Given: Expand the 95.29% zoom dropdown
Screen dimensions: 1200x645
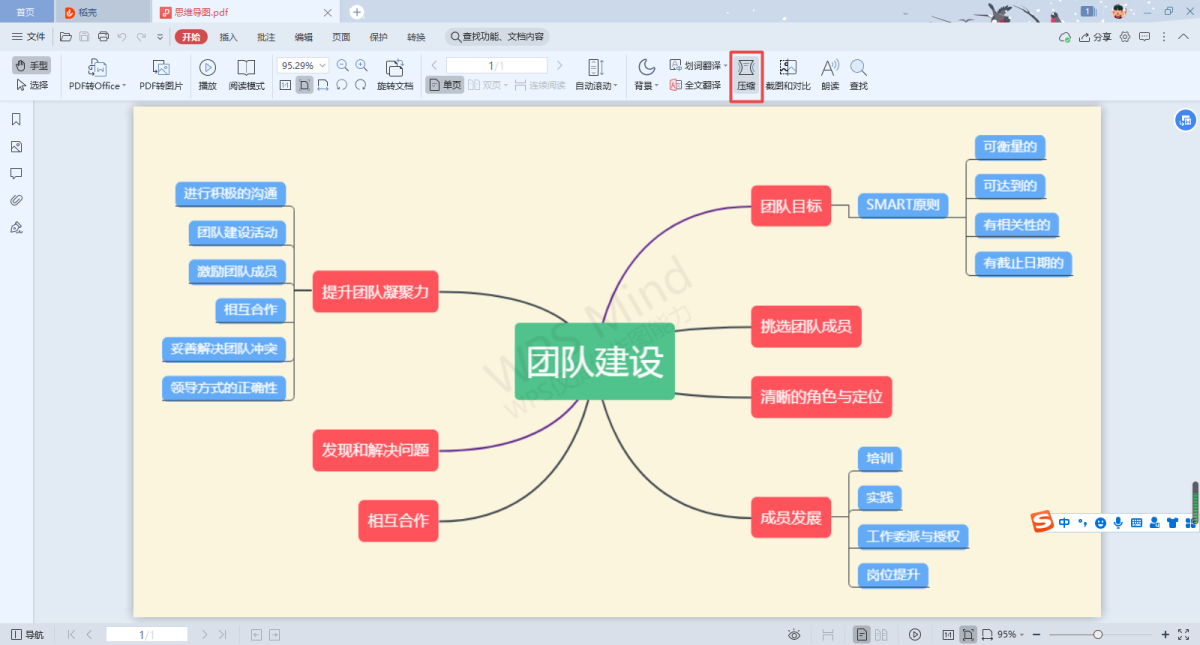Looking at the screenshot, I should (322, 65).
